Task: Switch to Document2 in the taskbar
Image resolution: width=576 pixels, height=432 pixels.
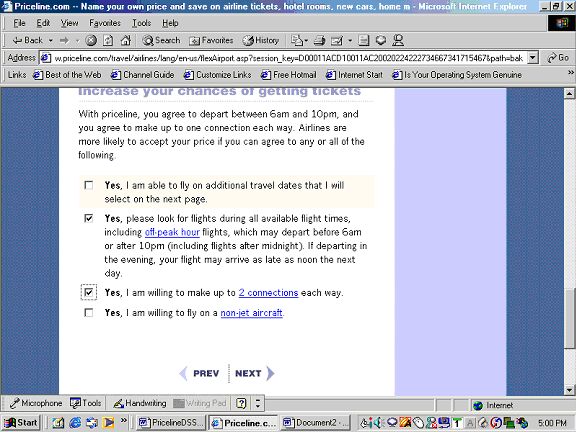Action: coord(316,423)
